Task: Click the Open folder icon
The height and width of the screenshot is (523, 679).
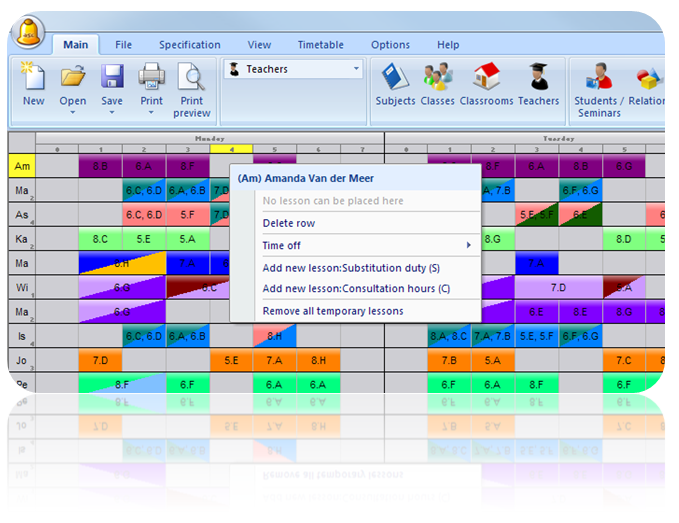Action: click(73, 78)
